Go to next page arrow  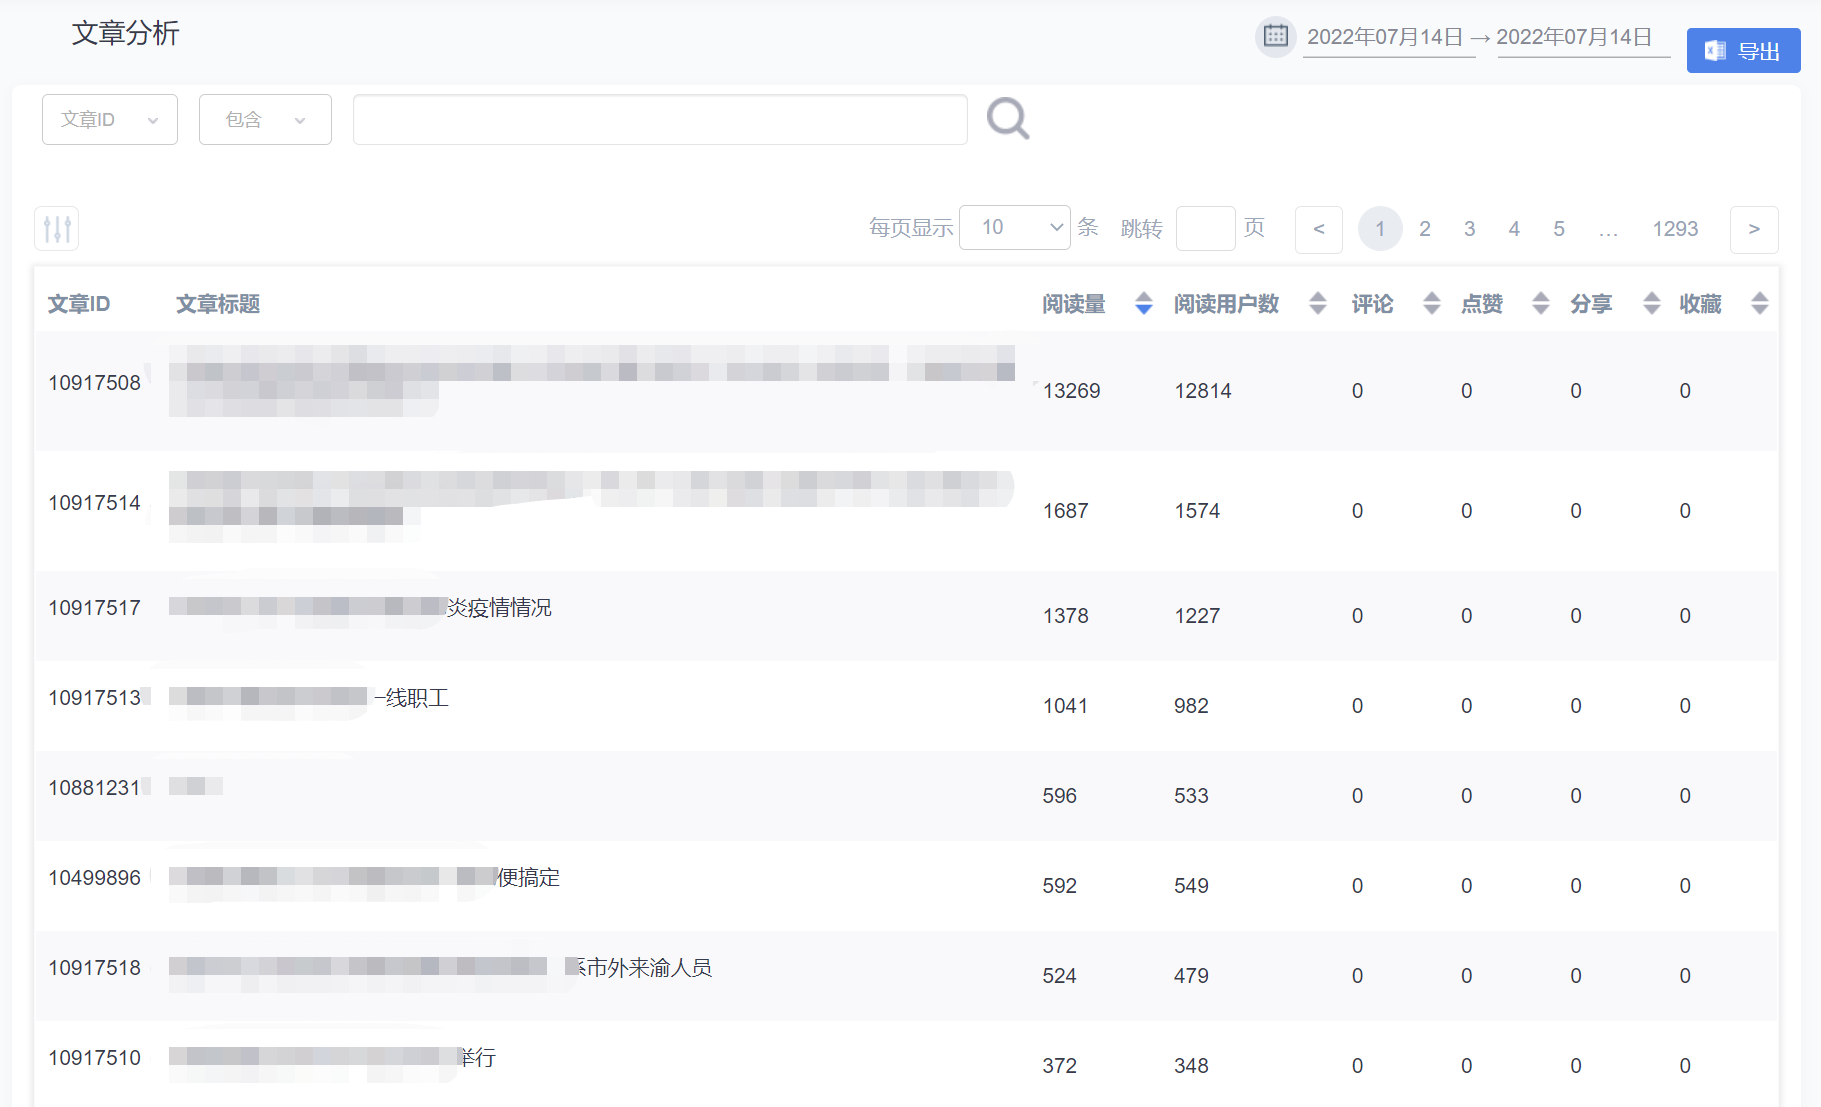(1753, 229)
